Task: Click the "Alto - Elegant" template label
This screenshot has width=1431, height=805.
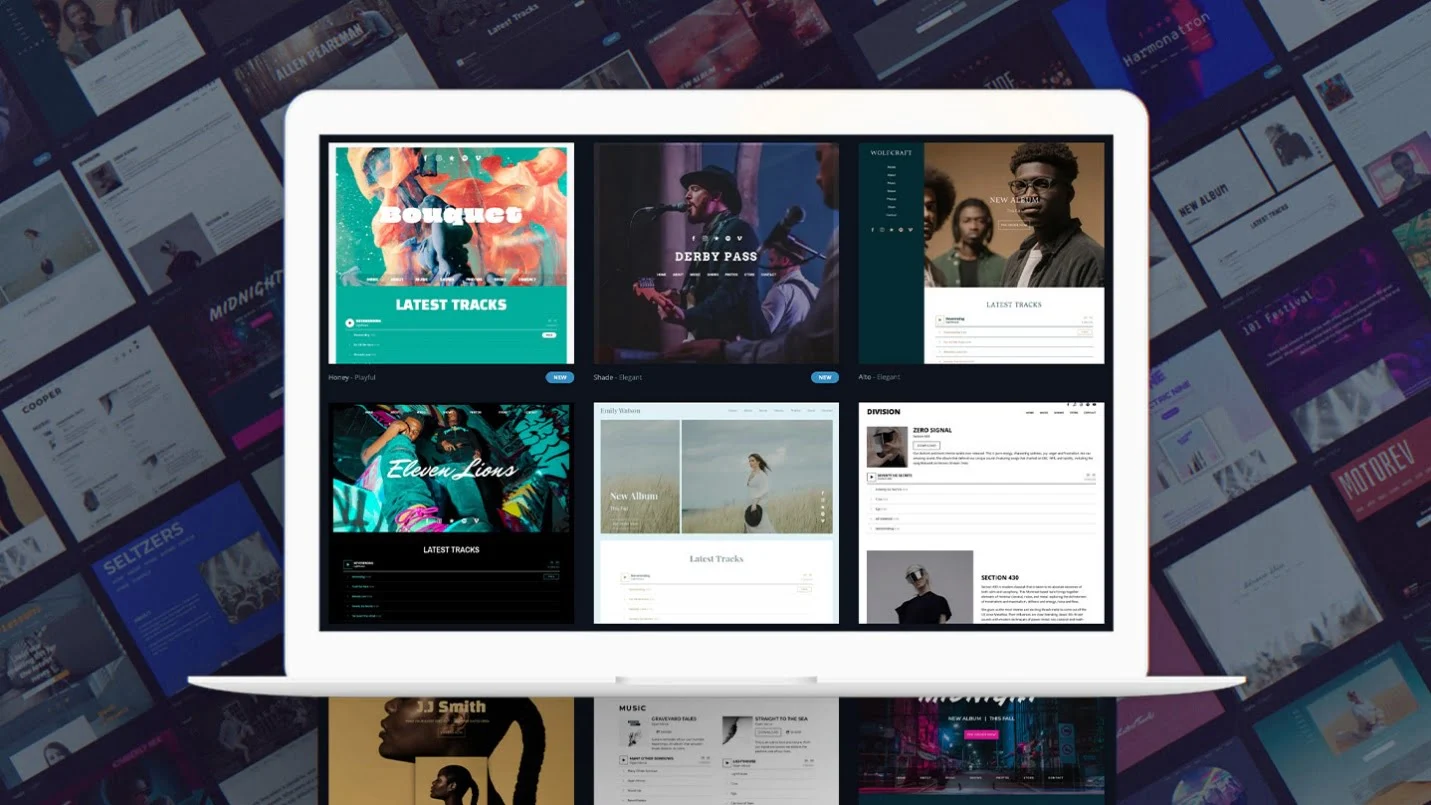Action: click(879, 378)
